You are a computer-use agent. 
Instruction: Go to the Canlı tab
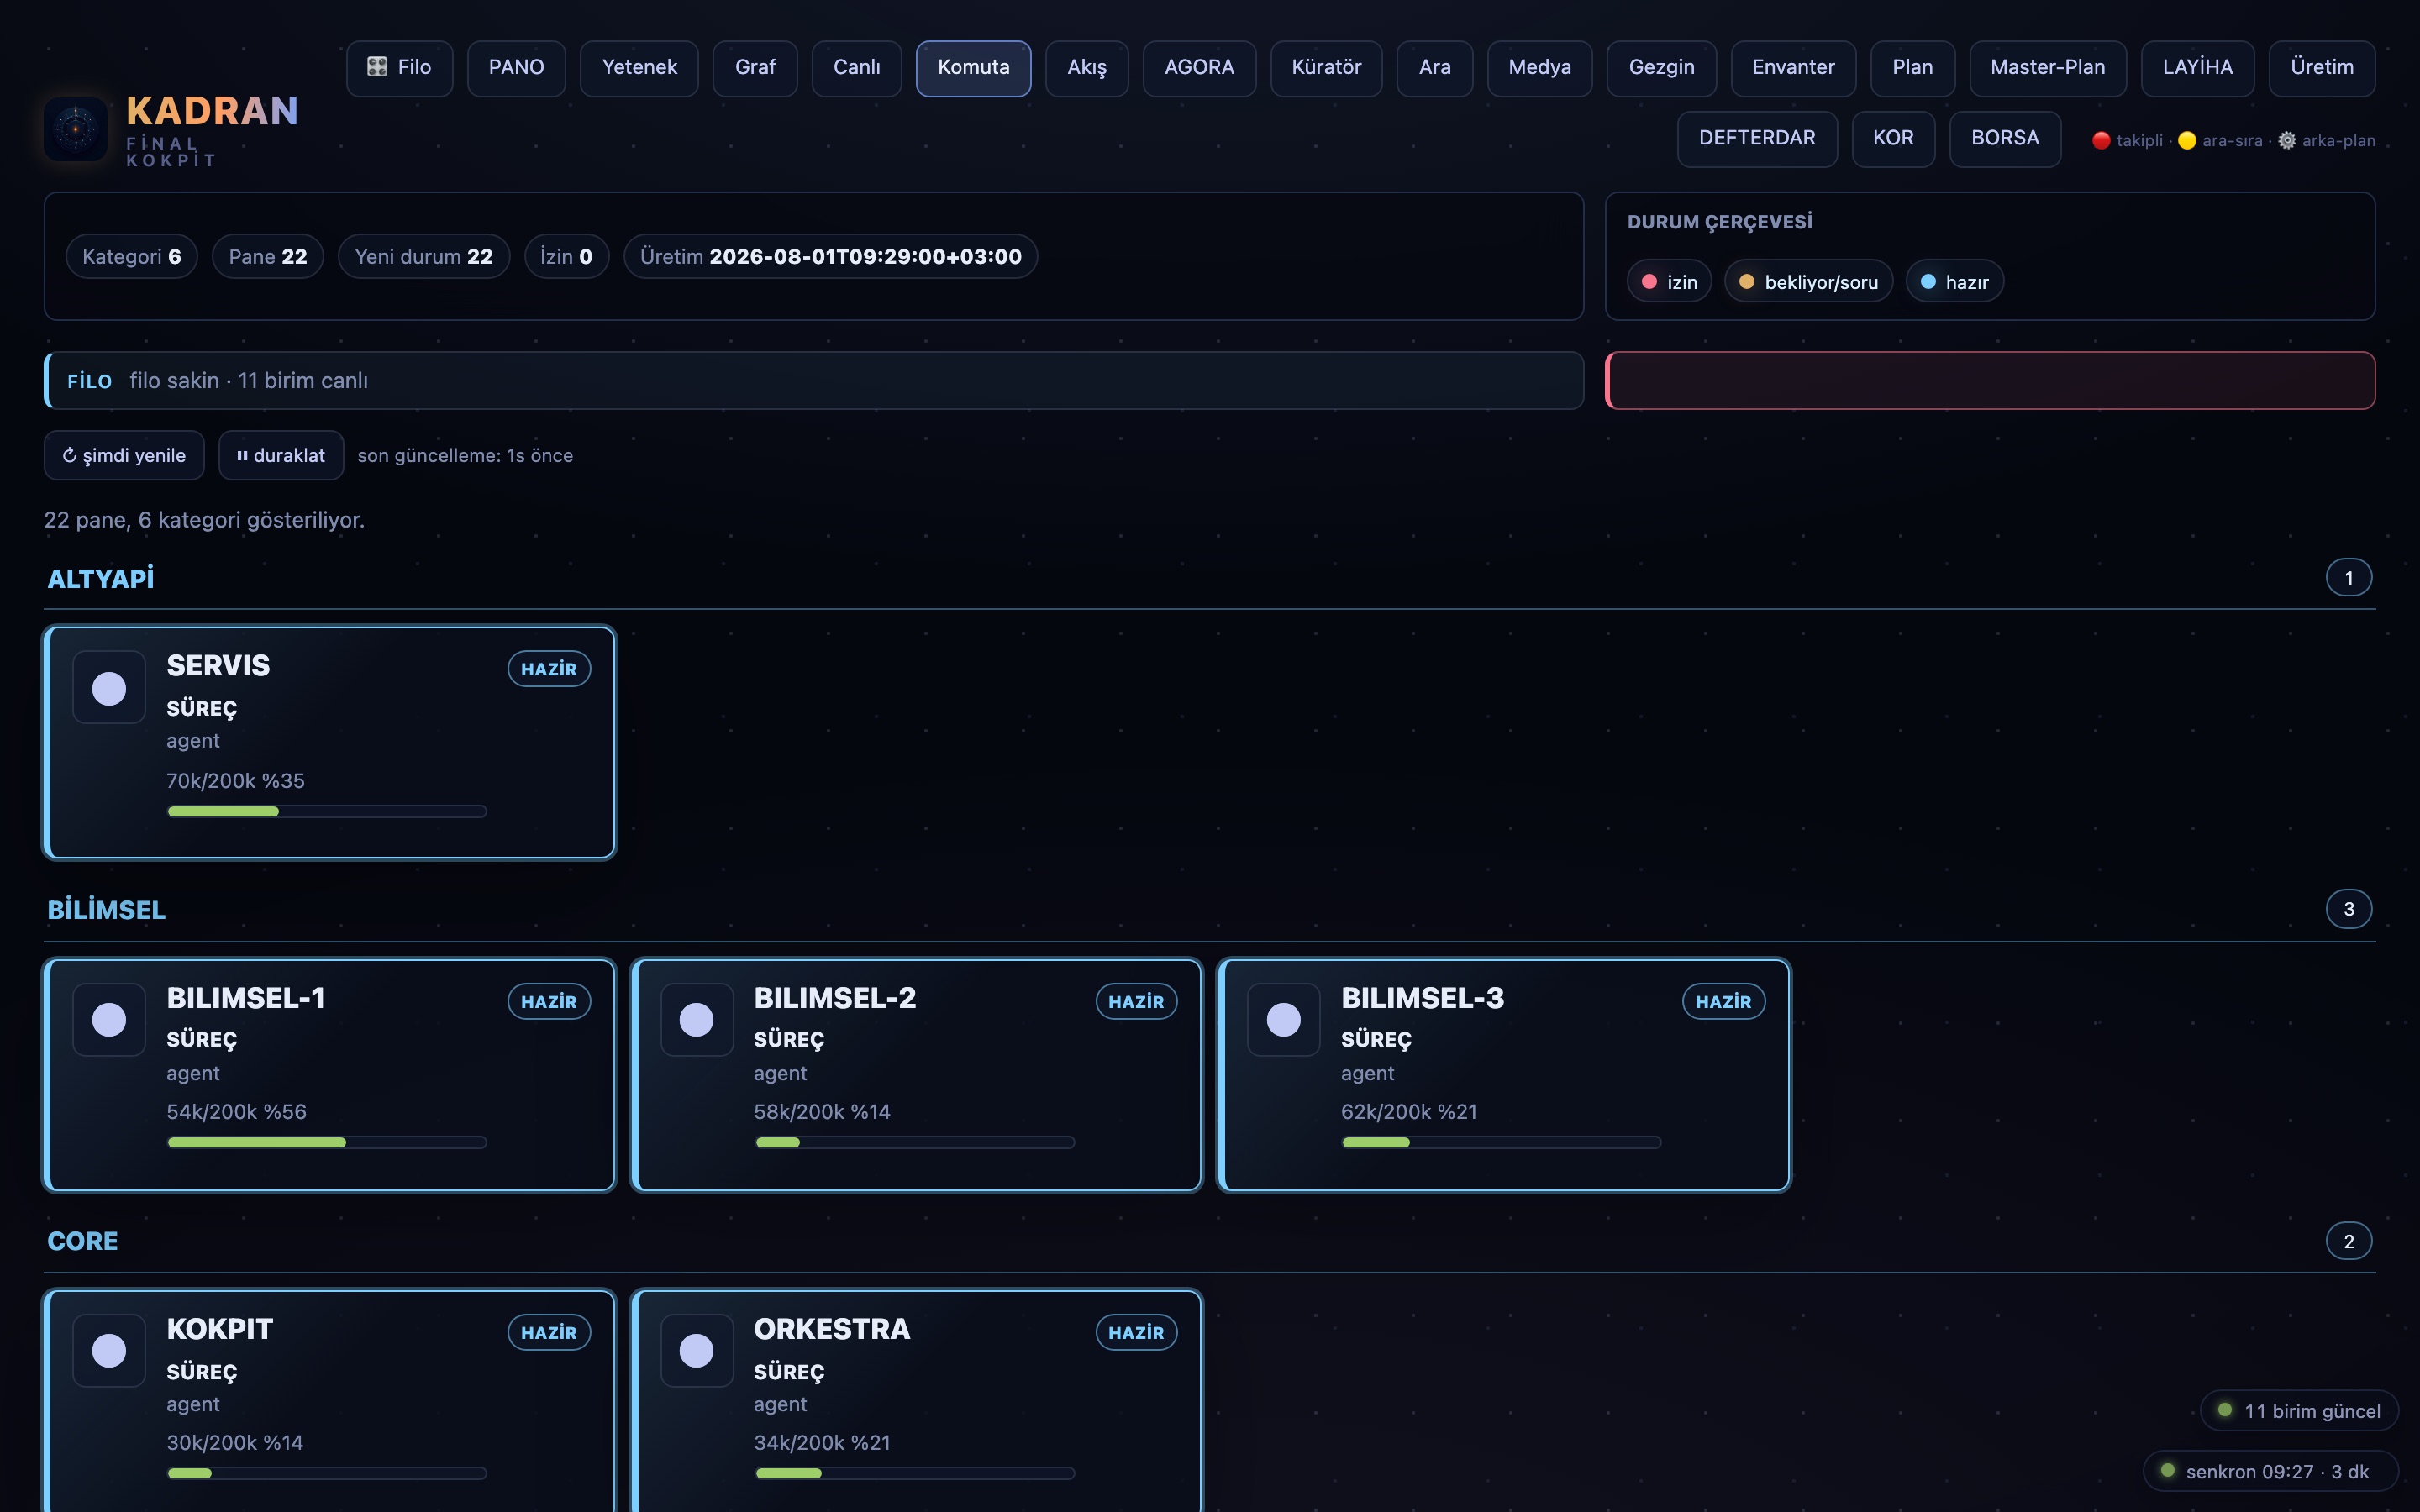(857, 68)
